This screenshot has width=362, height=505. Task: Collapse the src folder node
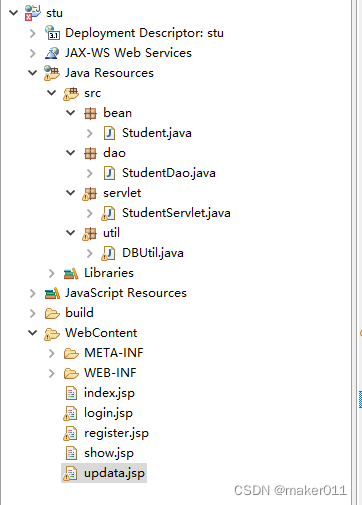tap(52, 93)
